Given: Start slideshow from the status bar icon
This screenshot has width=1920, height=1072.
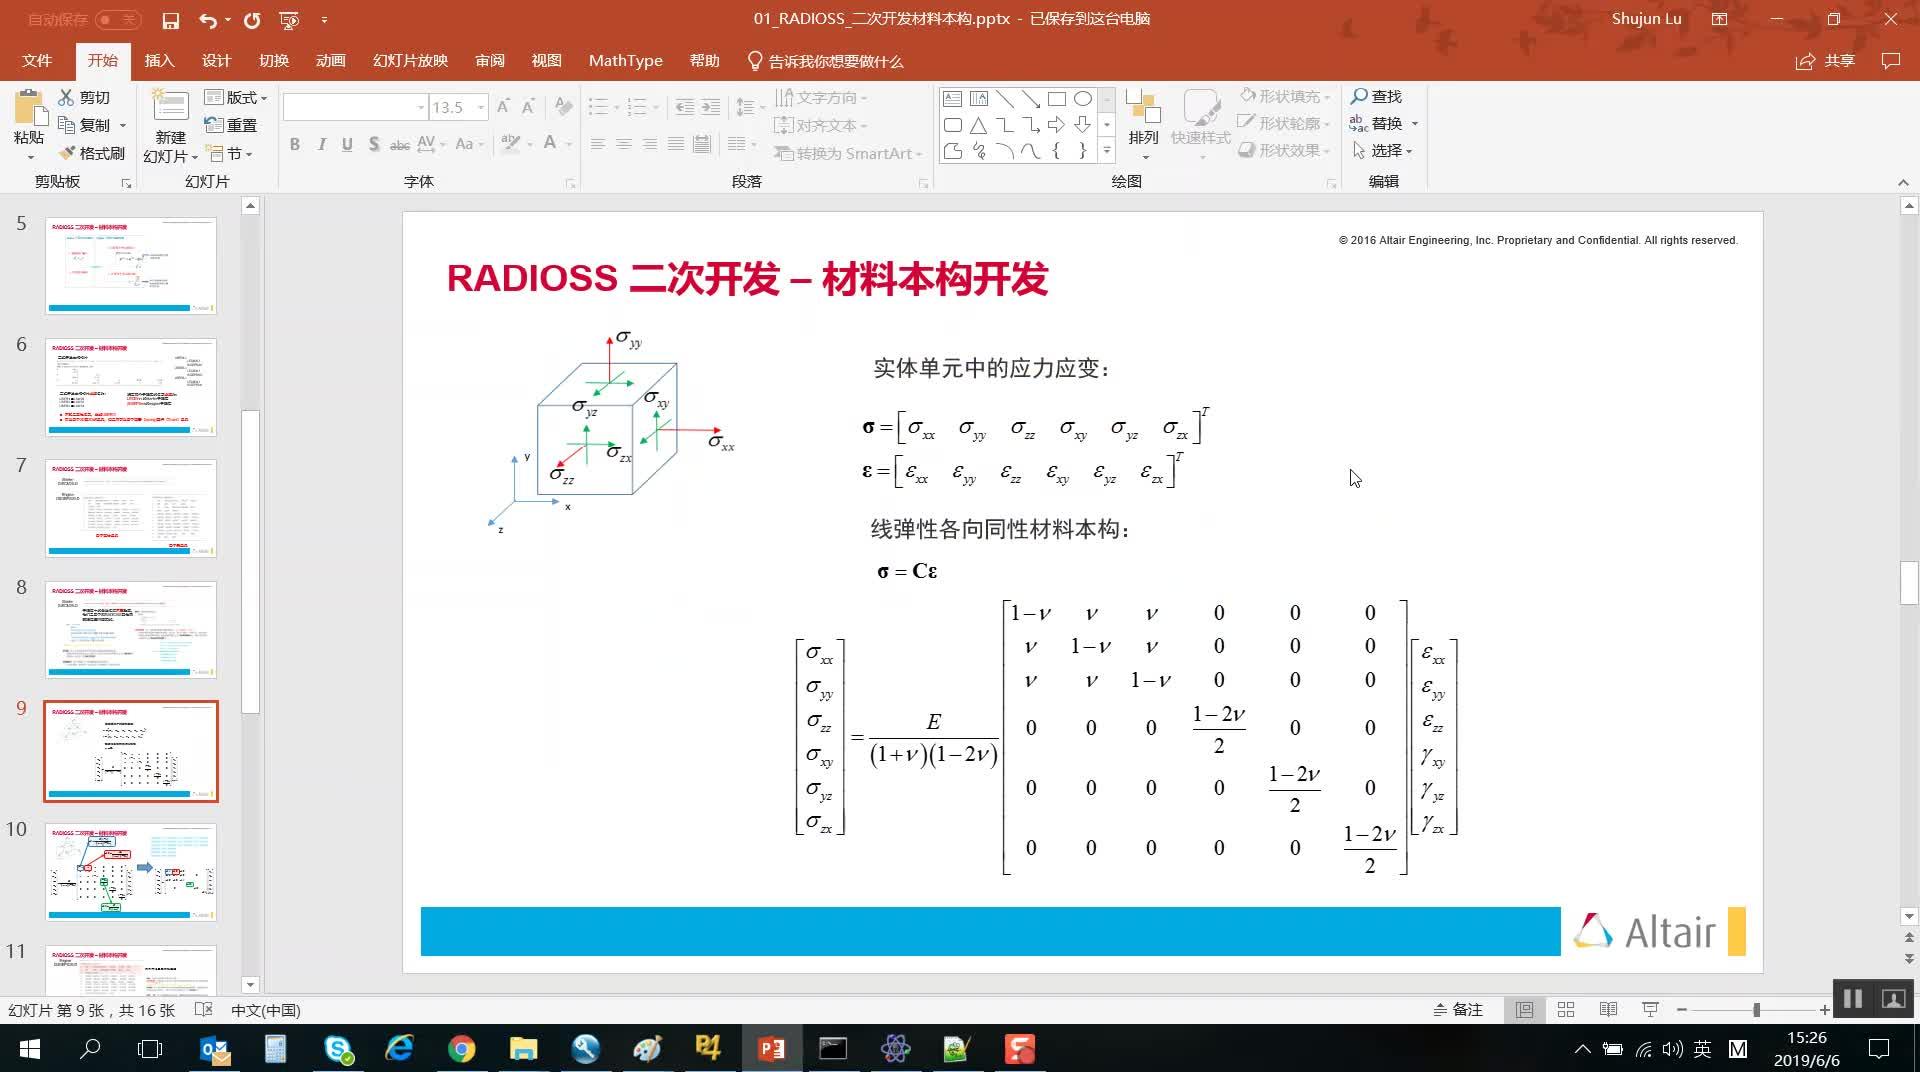Looking at the screenshot, I should [1648, 1010].
